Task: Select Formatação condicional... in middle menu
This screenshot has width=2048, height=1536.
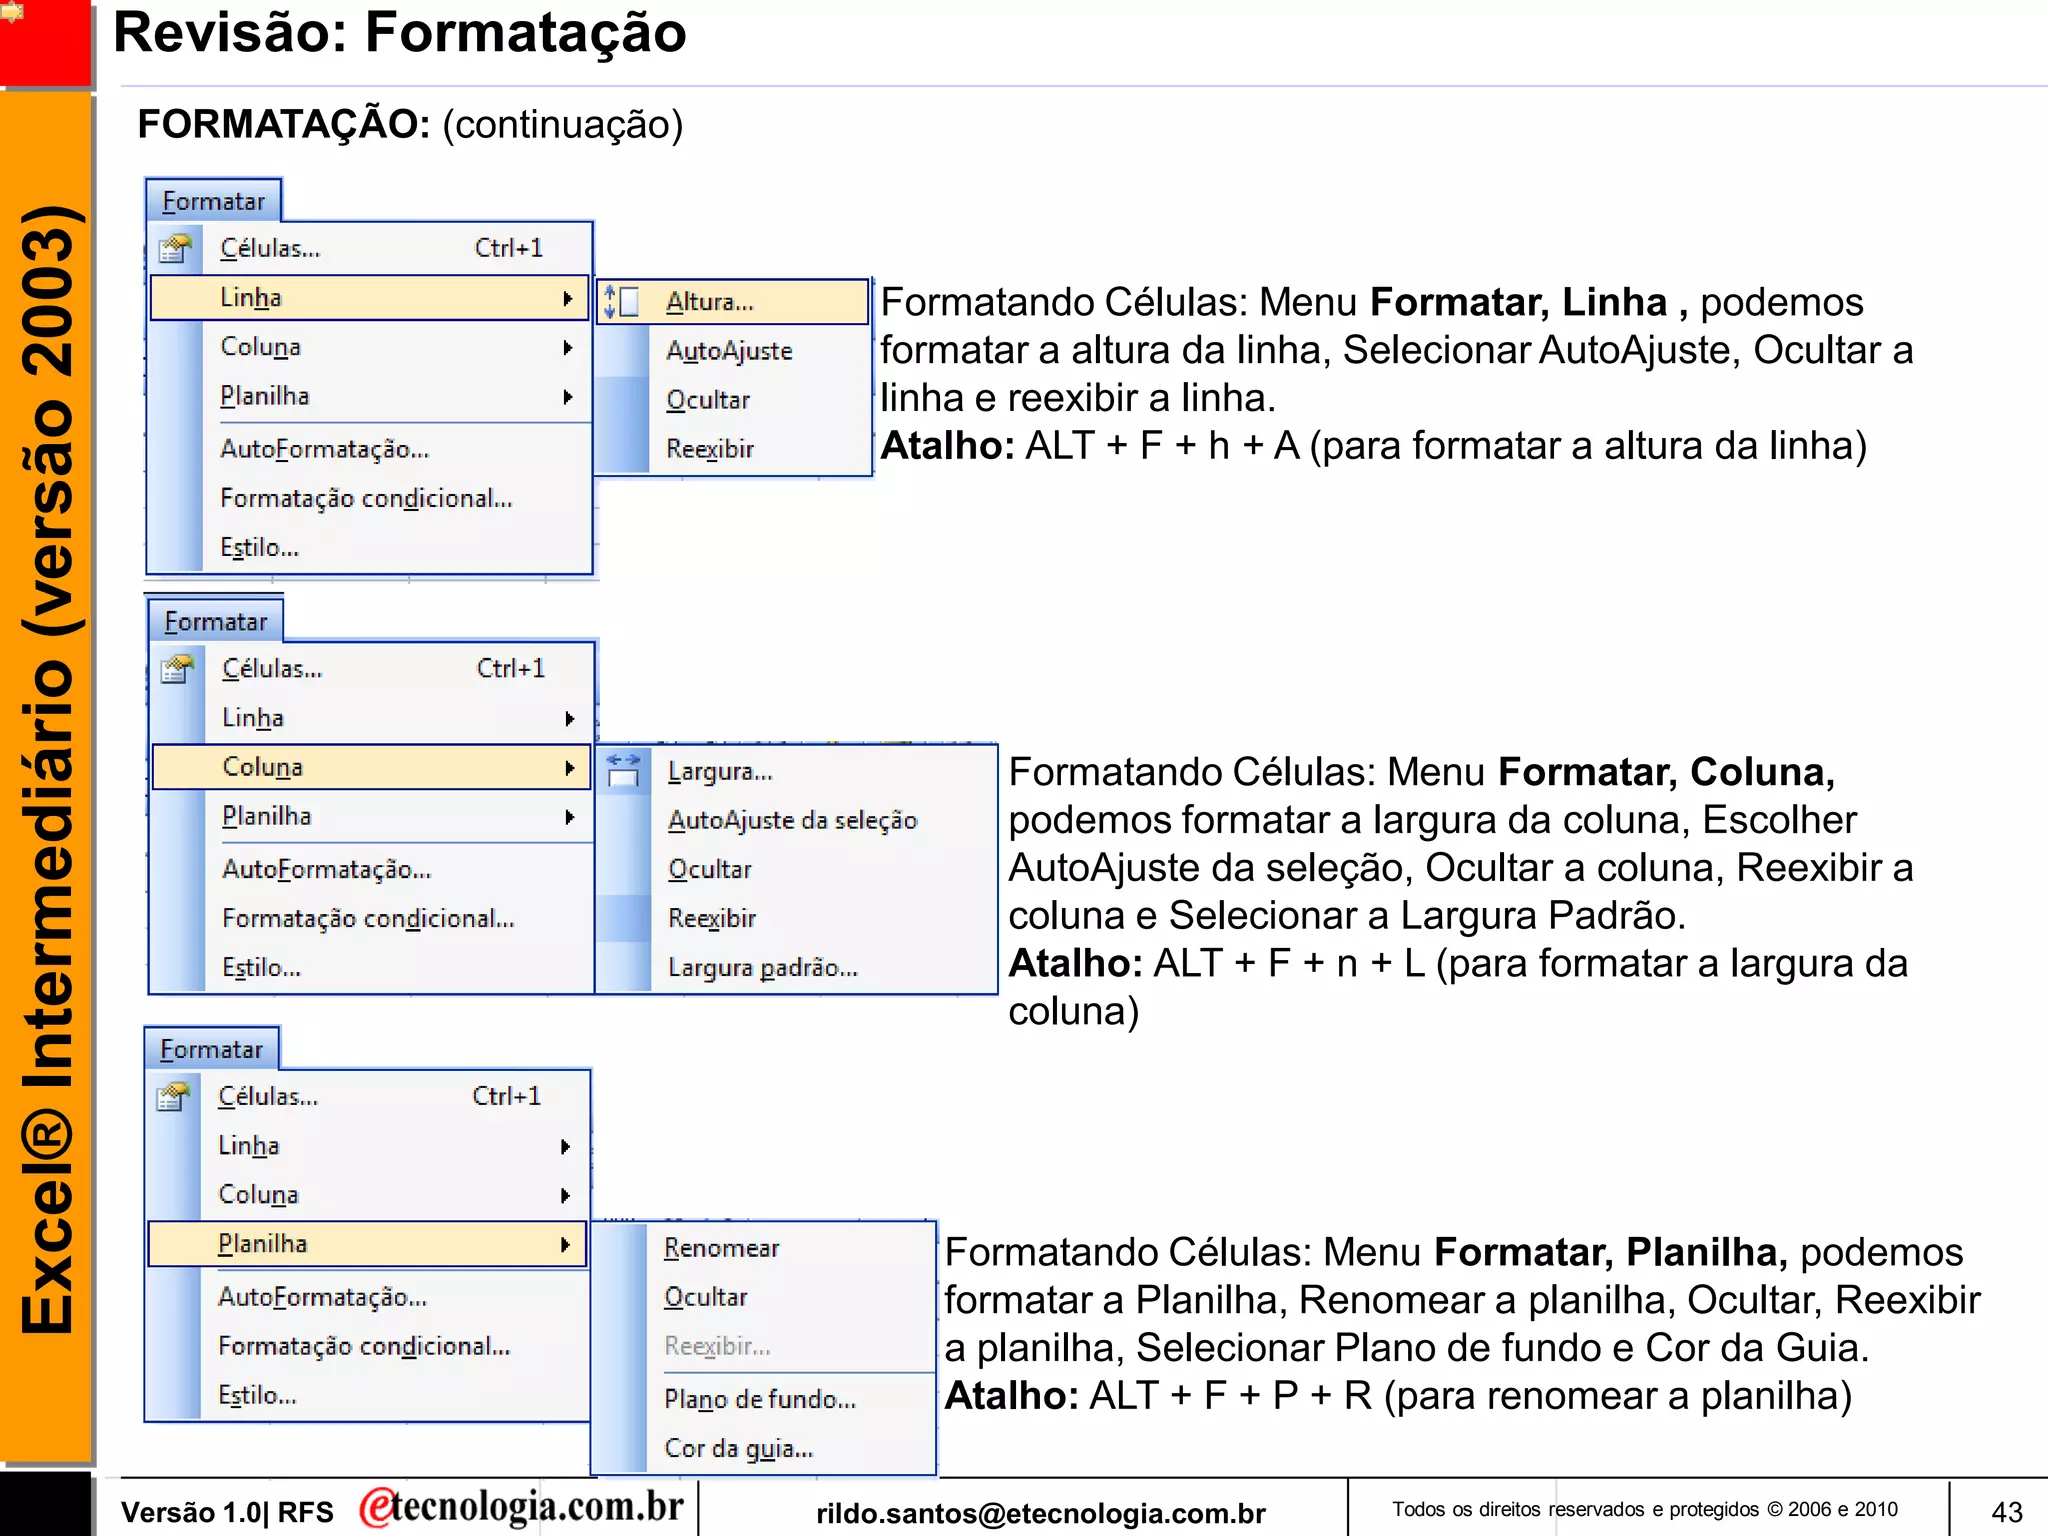Action: [x=371, y=918]
